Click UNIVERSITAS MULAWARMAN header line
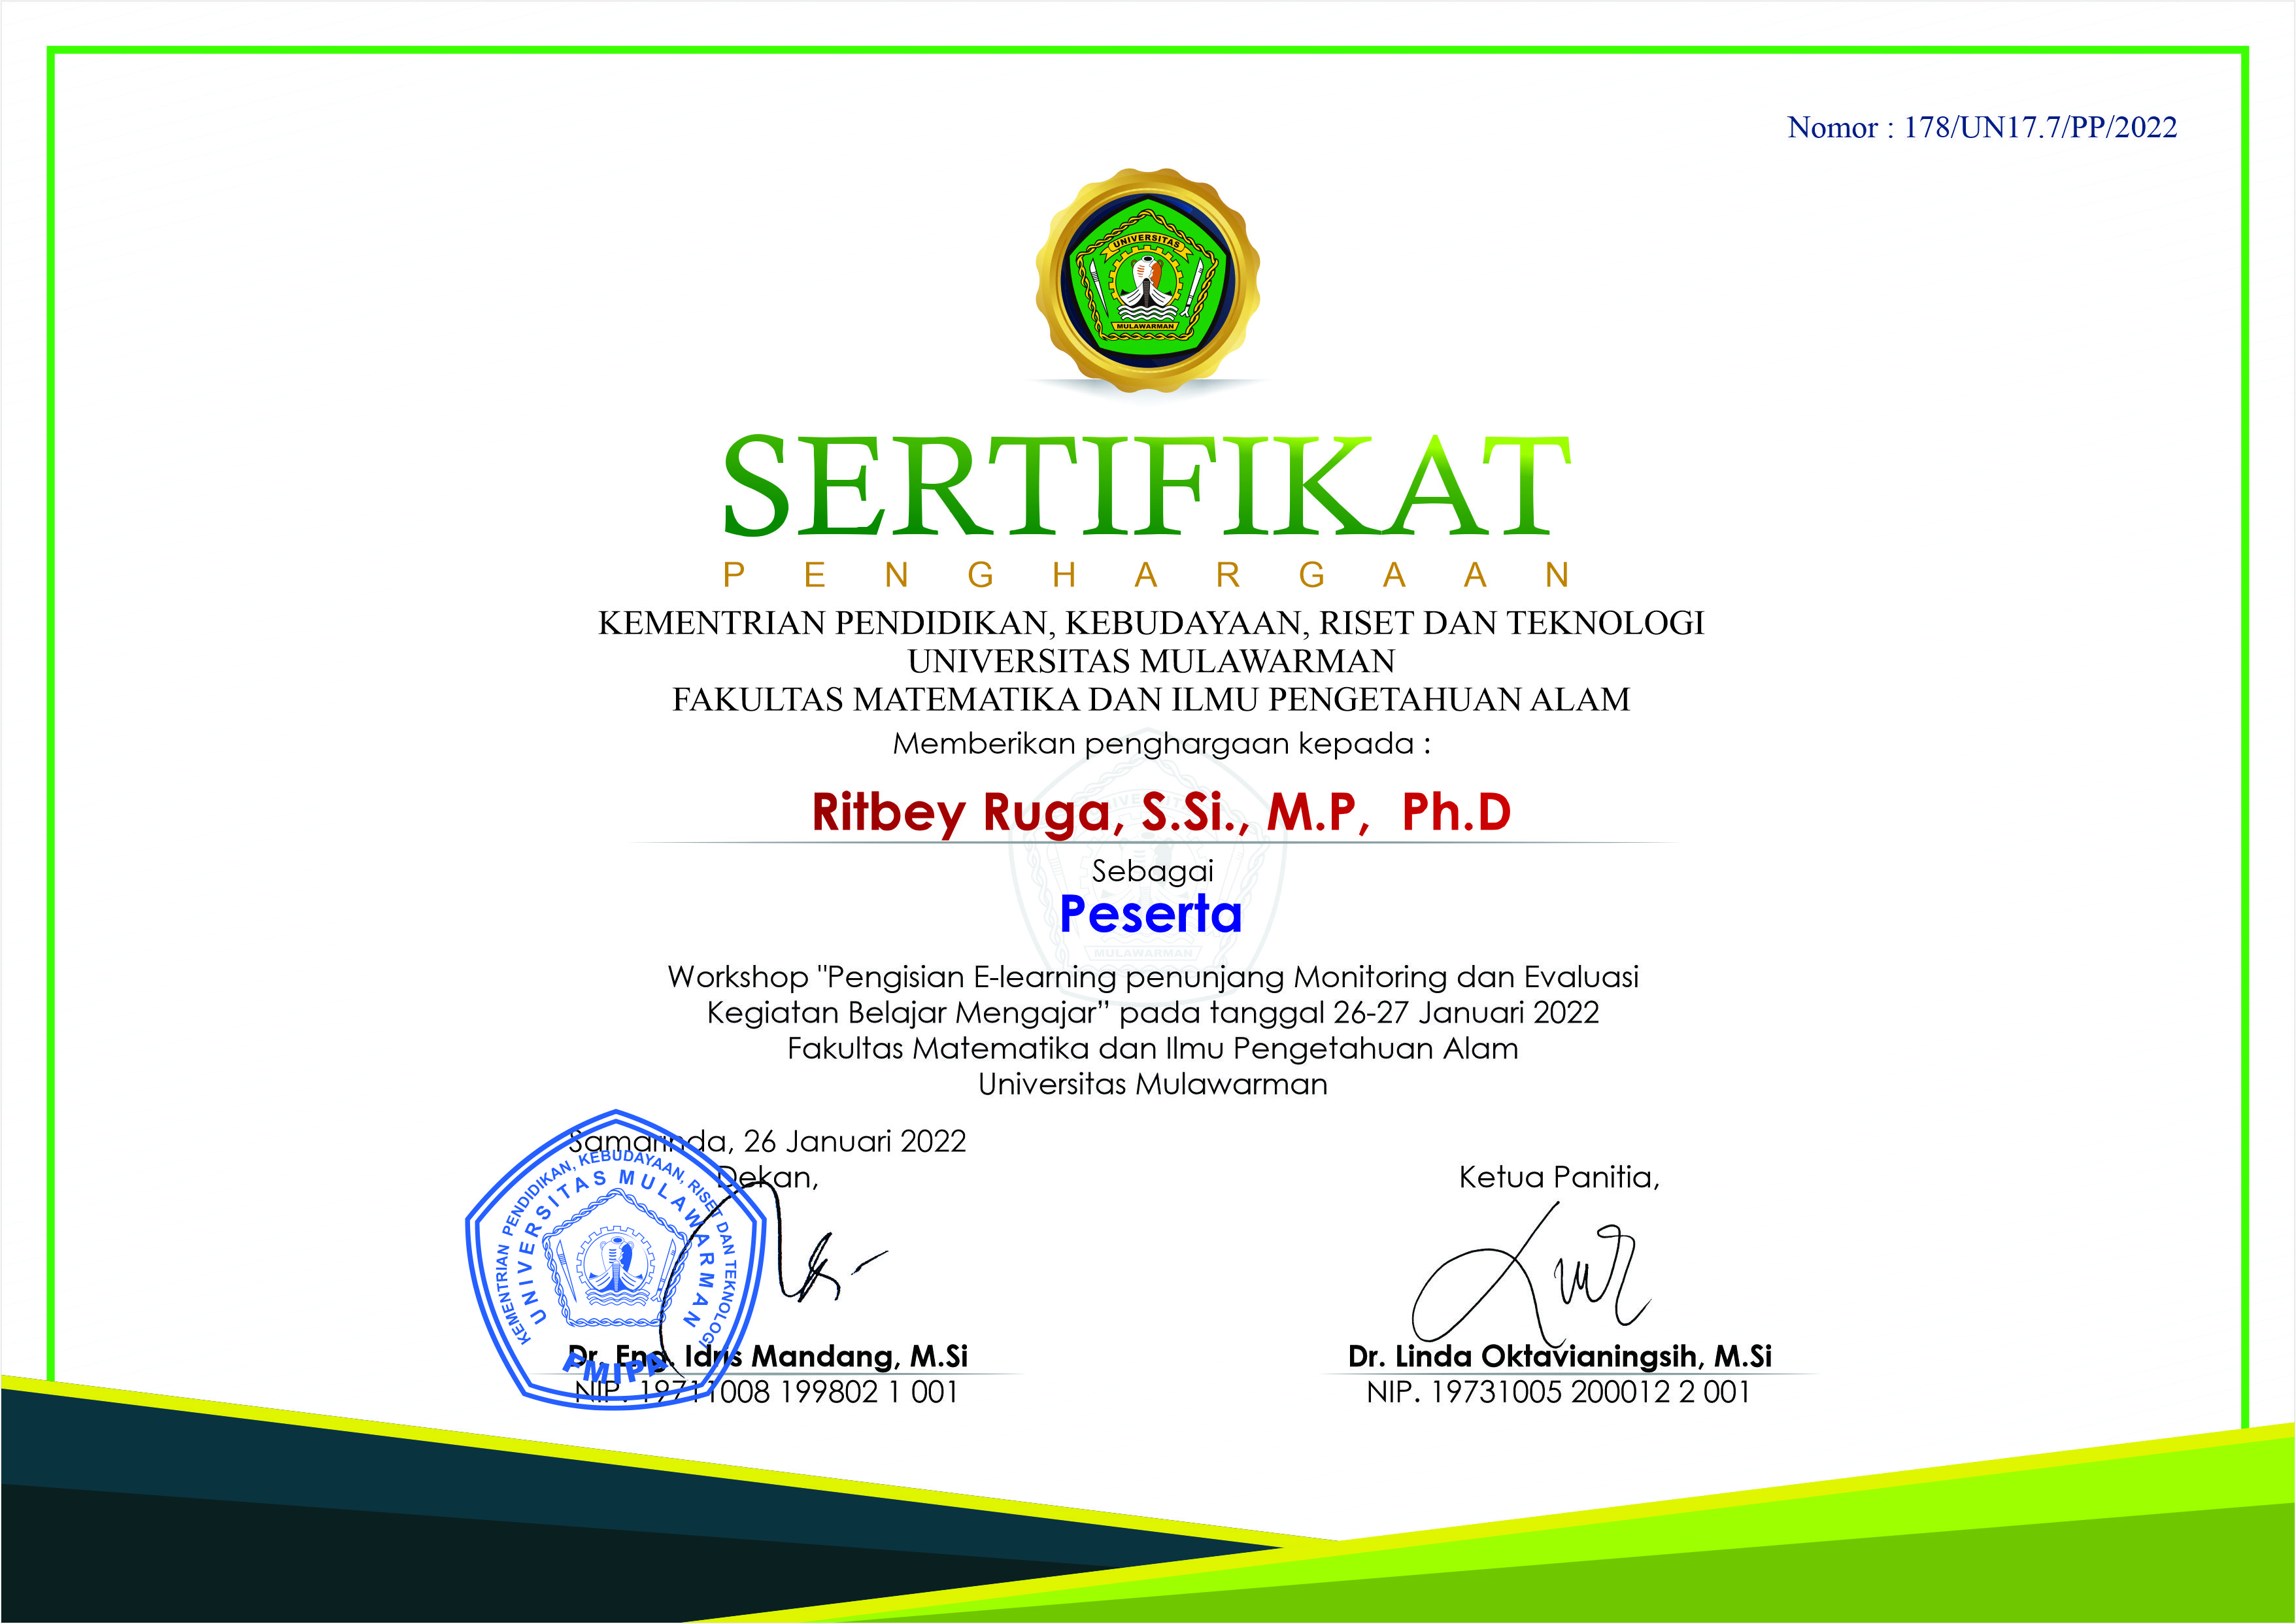 [1150, 661]
